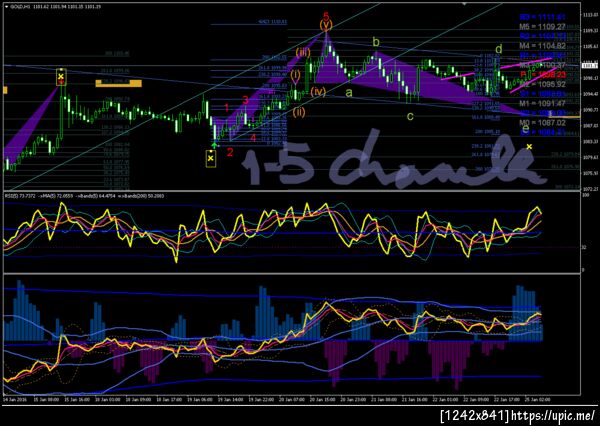Click the boxed yellow X marker below 19 Jan low

coord(210,158)
